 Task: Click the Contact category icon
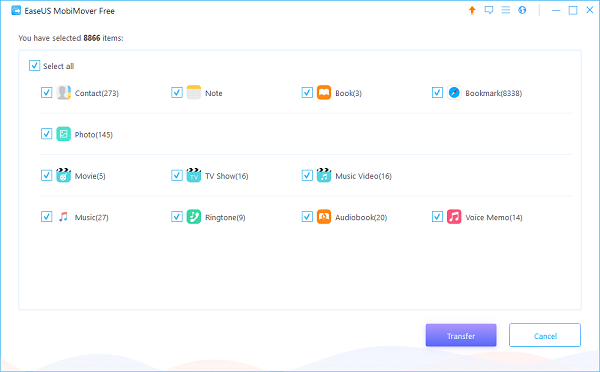64,93
